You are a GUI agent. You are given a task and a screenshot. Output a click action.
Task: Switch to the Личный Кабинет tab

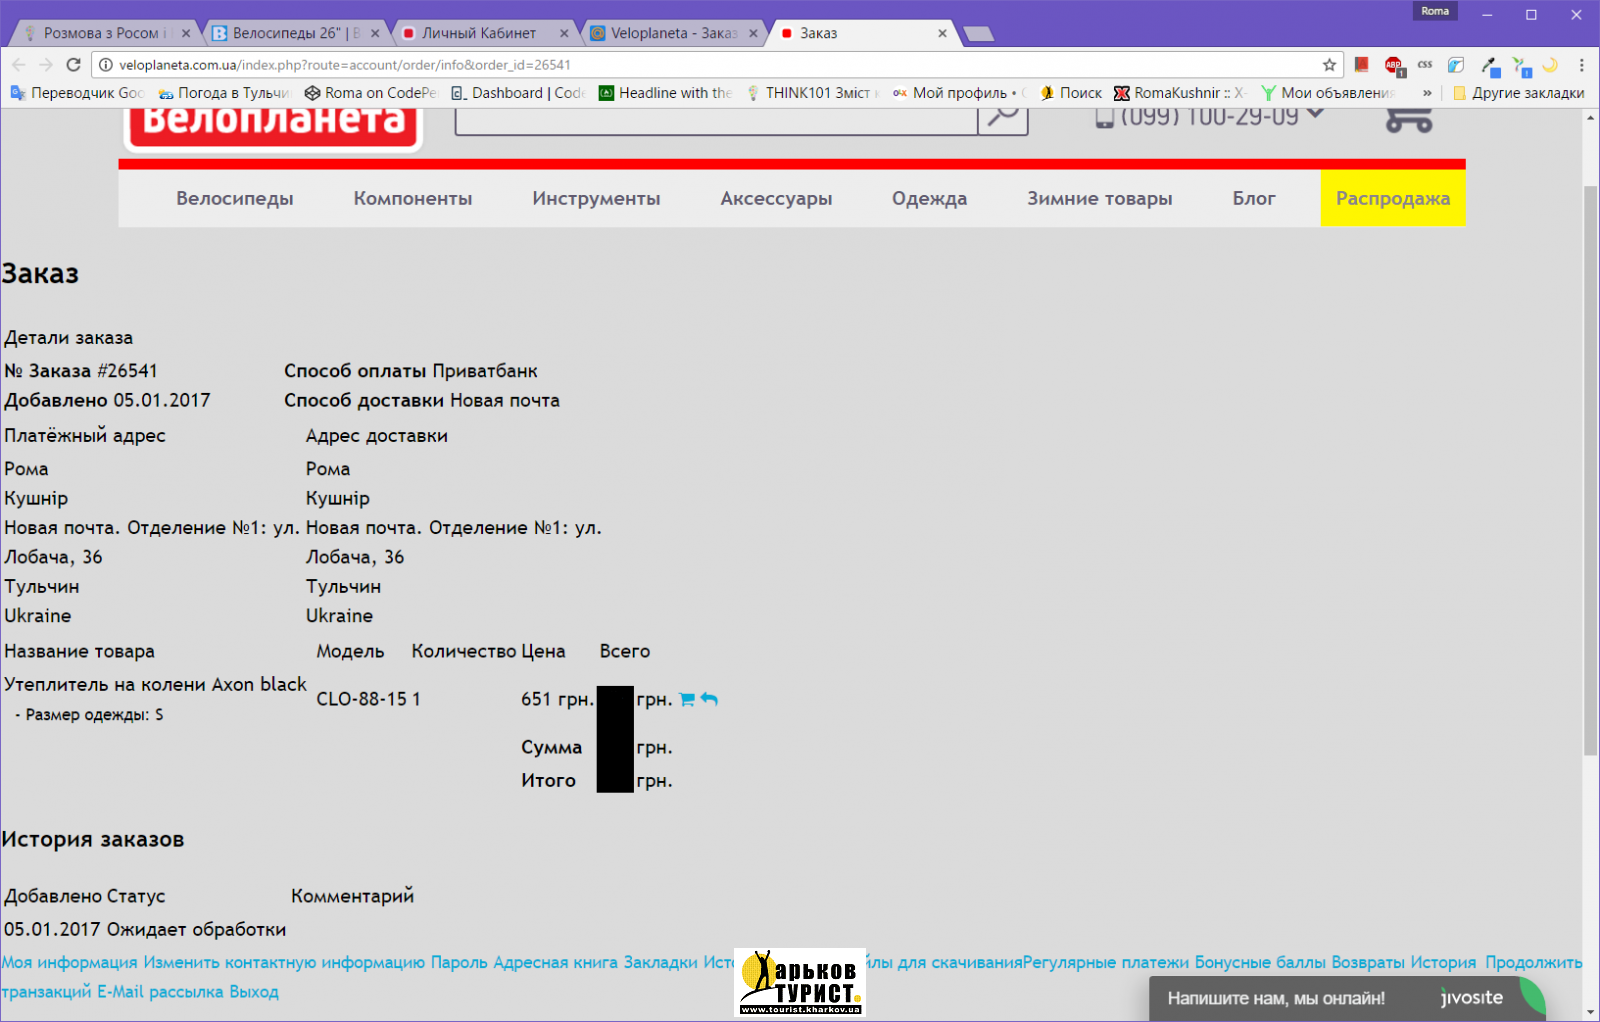pos(479,33)
